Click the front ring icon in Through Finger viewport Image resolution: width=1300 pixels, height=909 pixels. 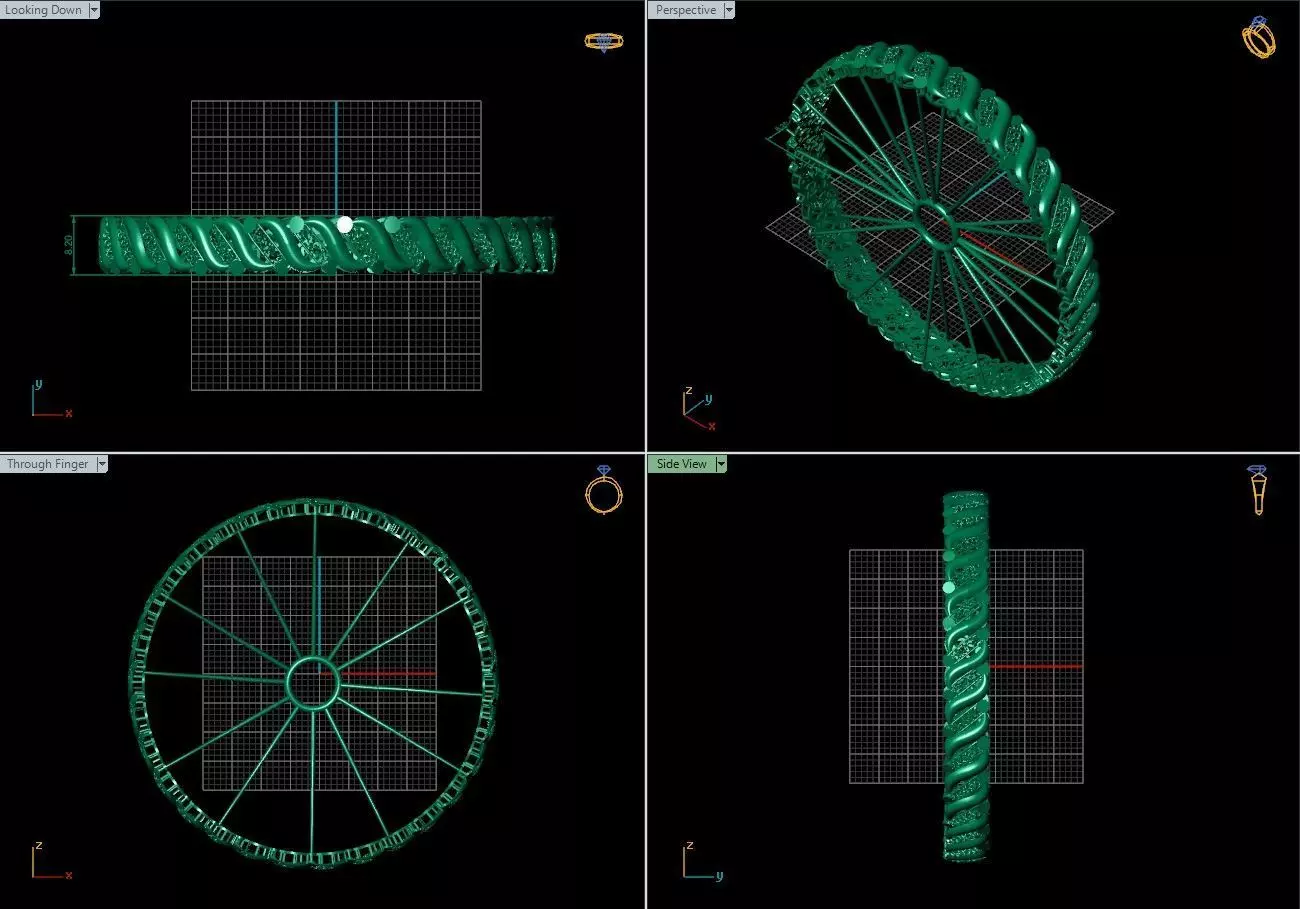[603, 490]
